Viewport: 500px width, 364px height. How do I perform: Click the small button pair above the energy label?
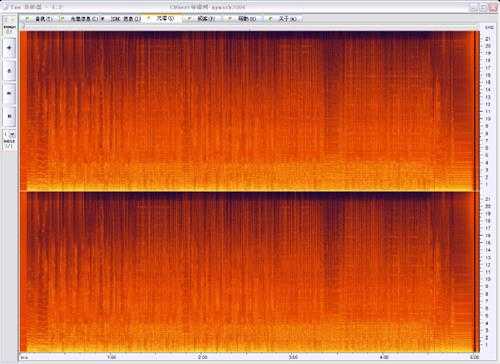9,20
